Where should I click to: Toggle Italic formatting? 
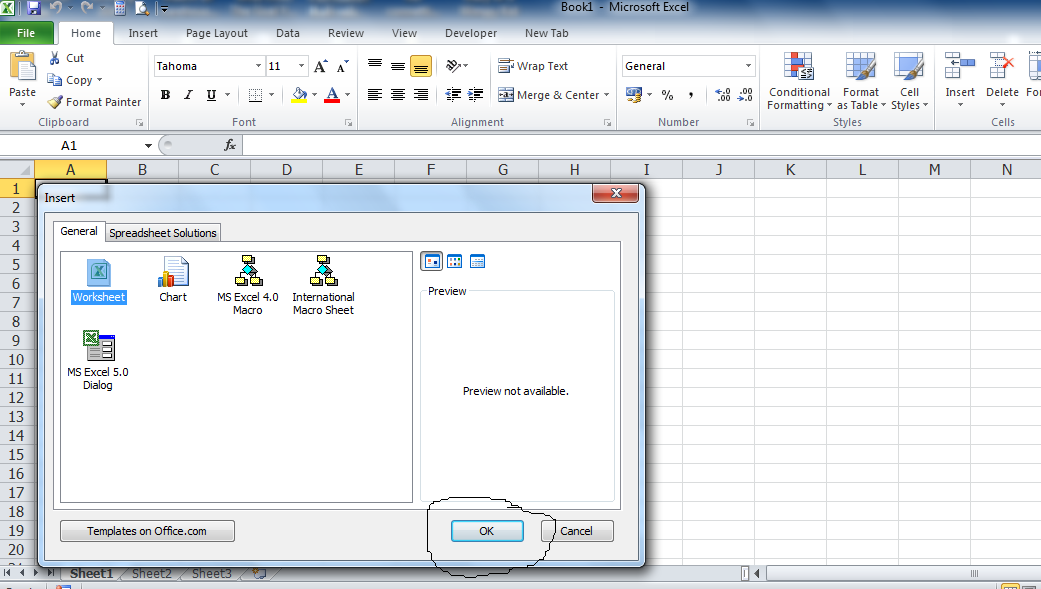coord(189,95)
